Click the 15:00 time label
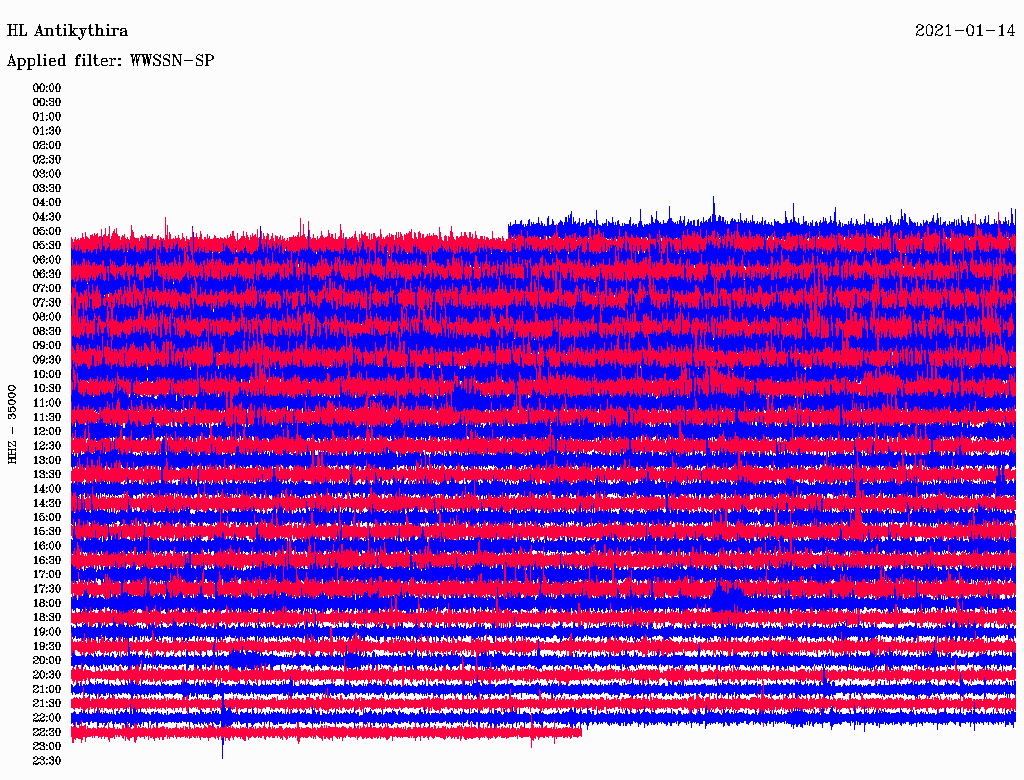 point(47,517)
